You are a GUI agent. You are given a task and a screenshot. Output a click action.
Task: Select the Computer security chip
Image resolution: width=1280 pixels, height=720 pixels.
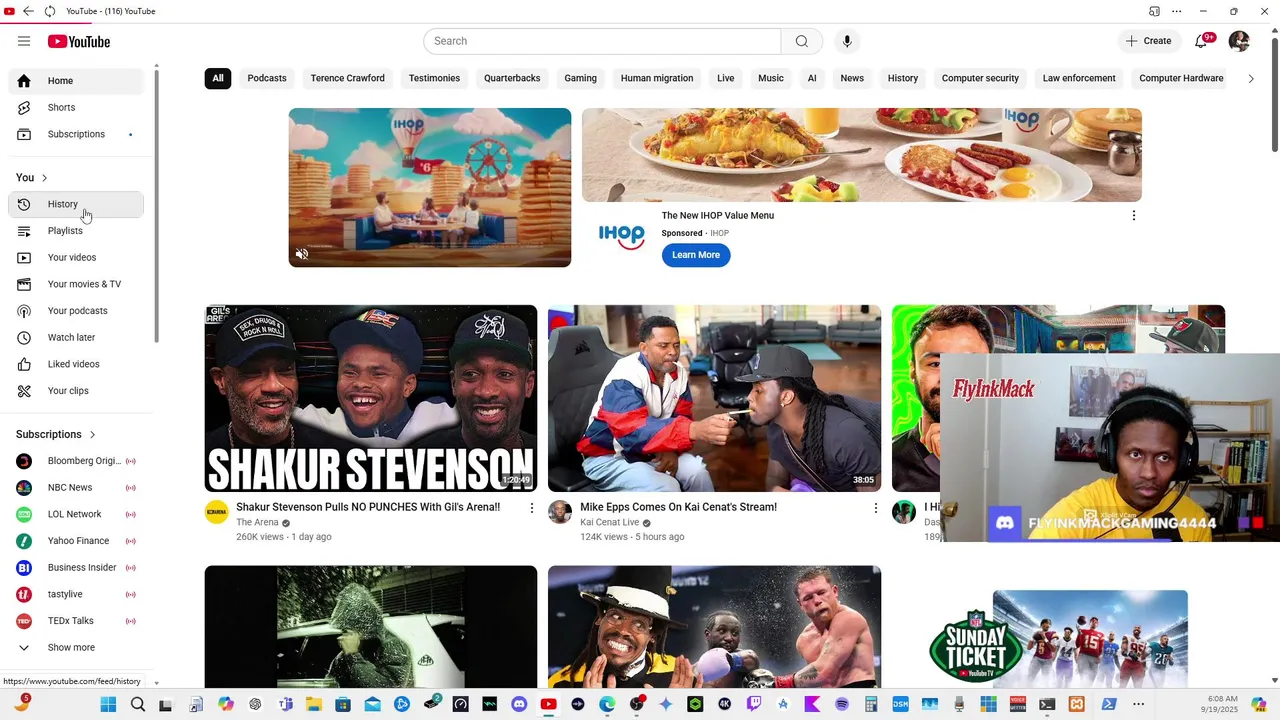point(980,78)
